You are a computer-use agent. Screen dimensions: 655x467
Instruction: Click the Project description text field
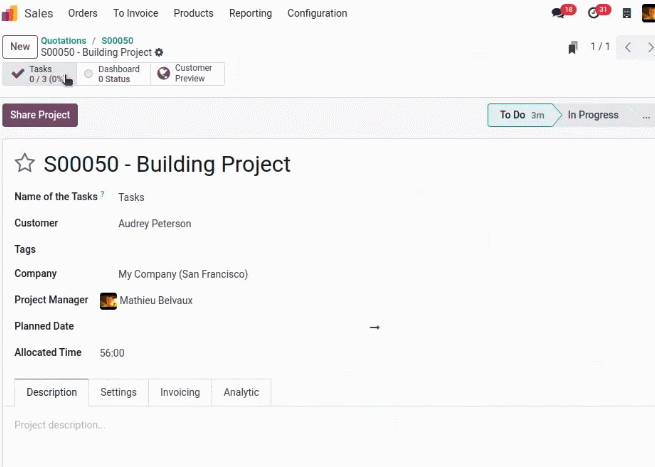coord(326,425)
